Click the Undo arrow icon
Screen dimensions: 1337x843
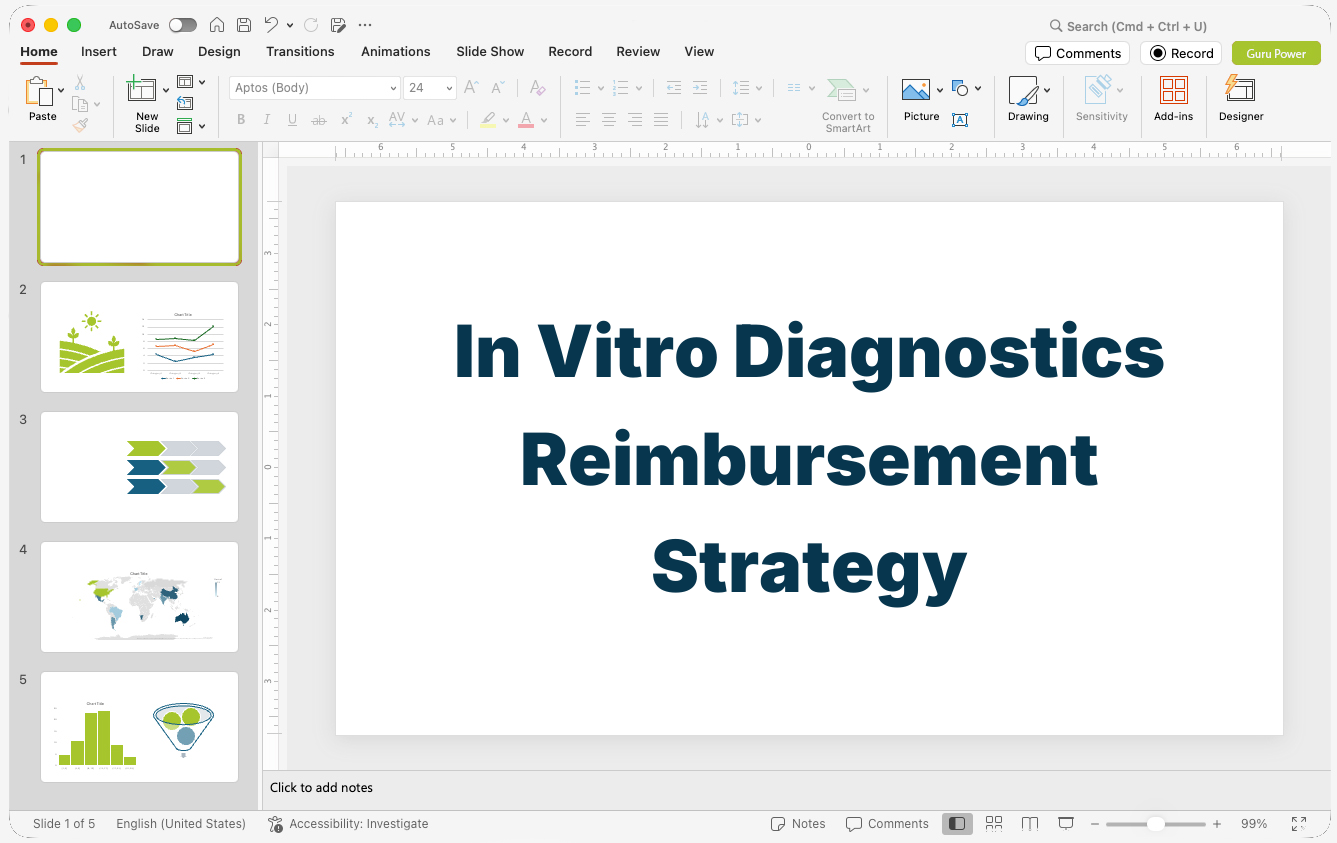coord(272,25)
